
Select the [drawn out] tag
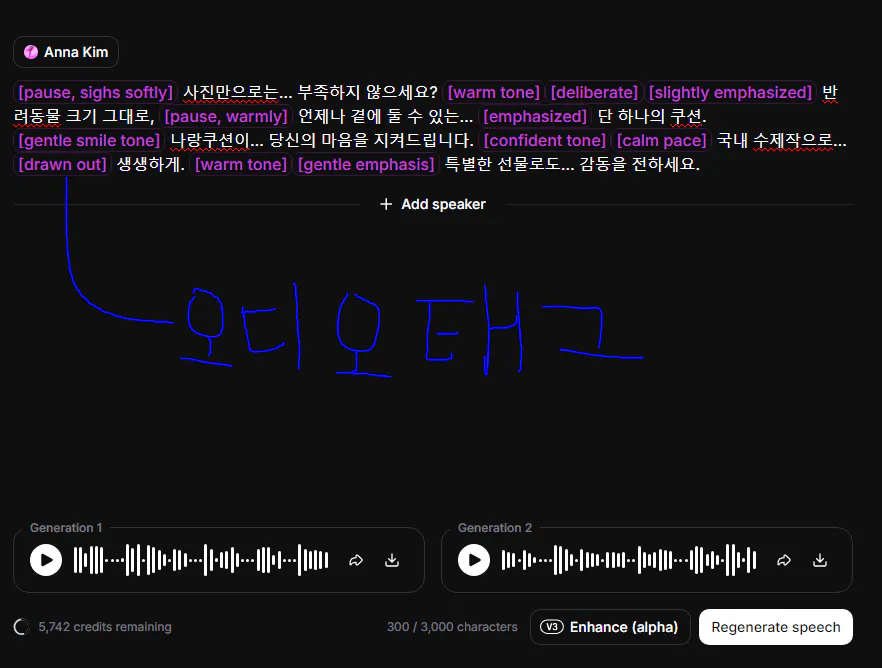(62, 165)
